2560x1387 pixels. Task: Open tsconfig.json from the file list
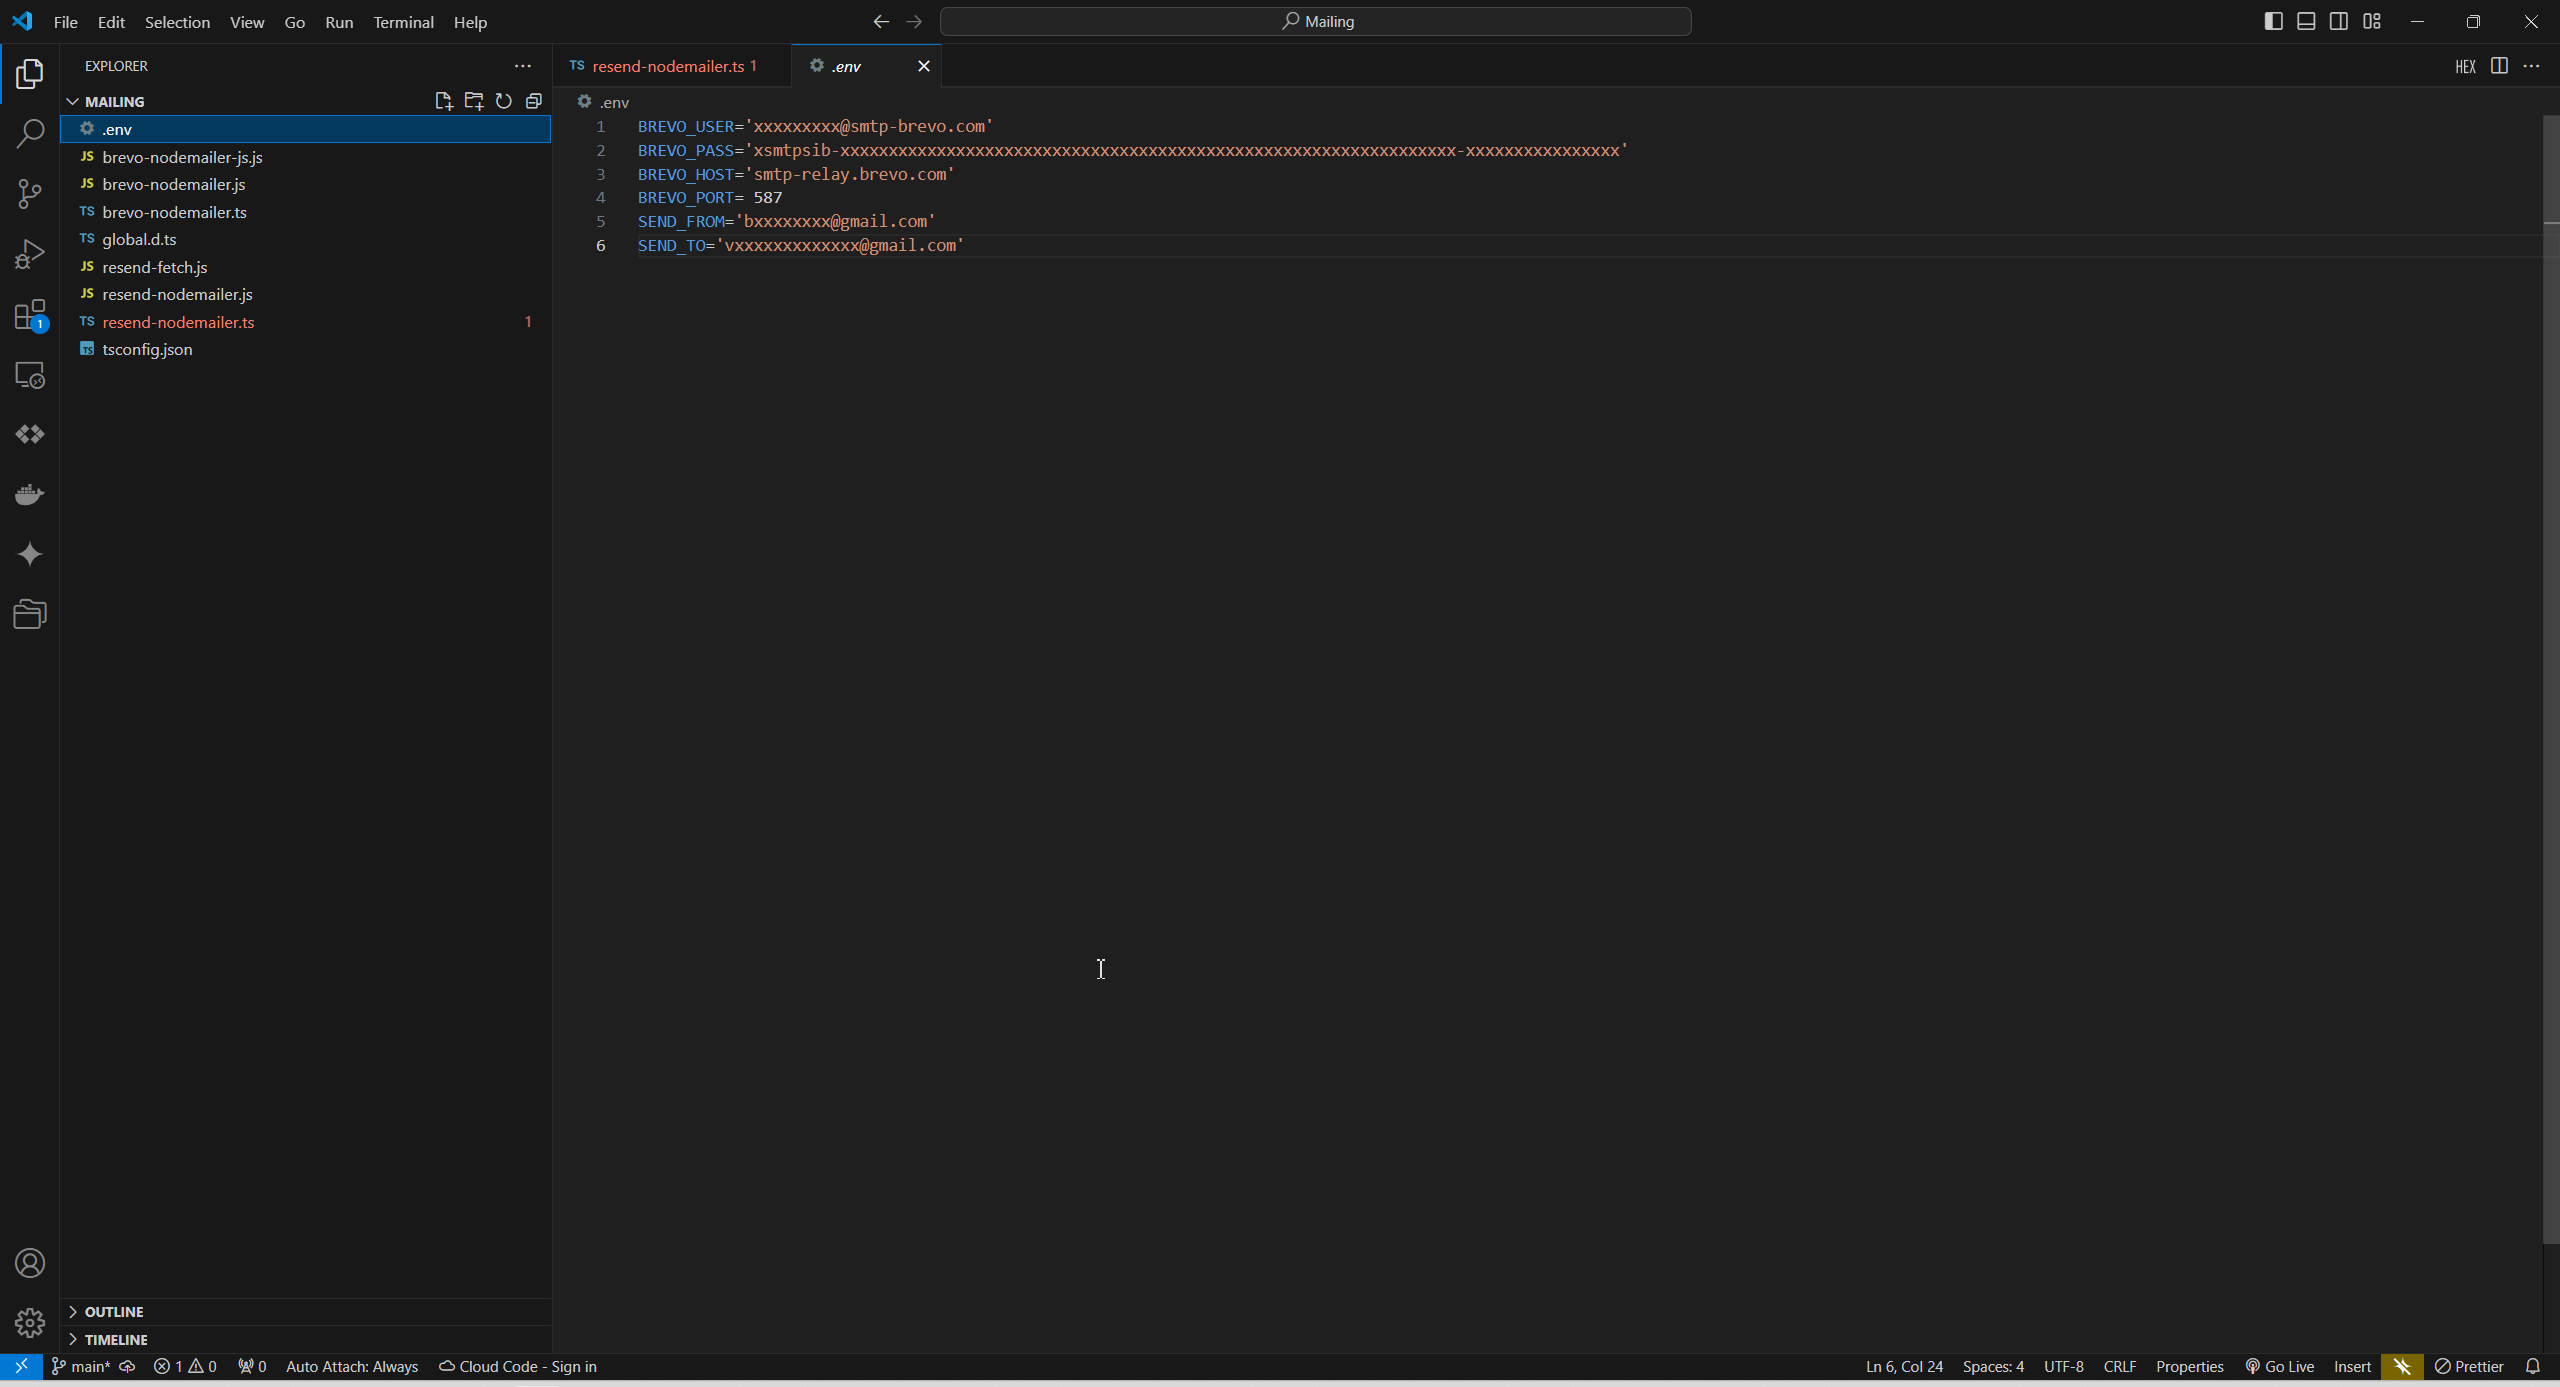tap(147, 349)
